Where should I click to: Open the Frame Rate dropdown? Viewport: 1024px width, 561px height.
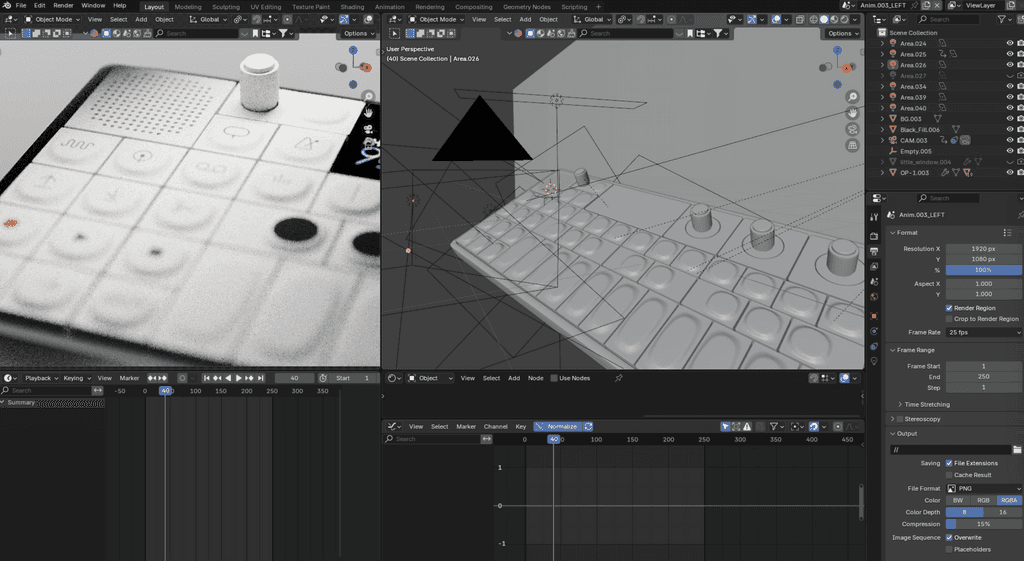click(x=983, y=331)
